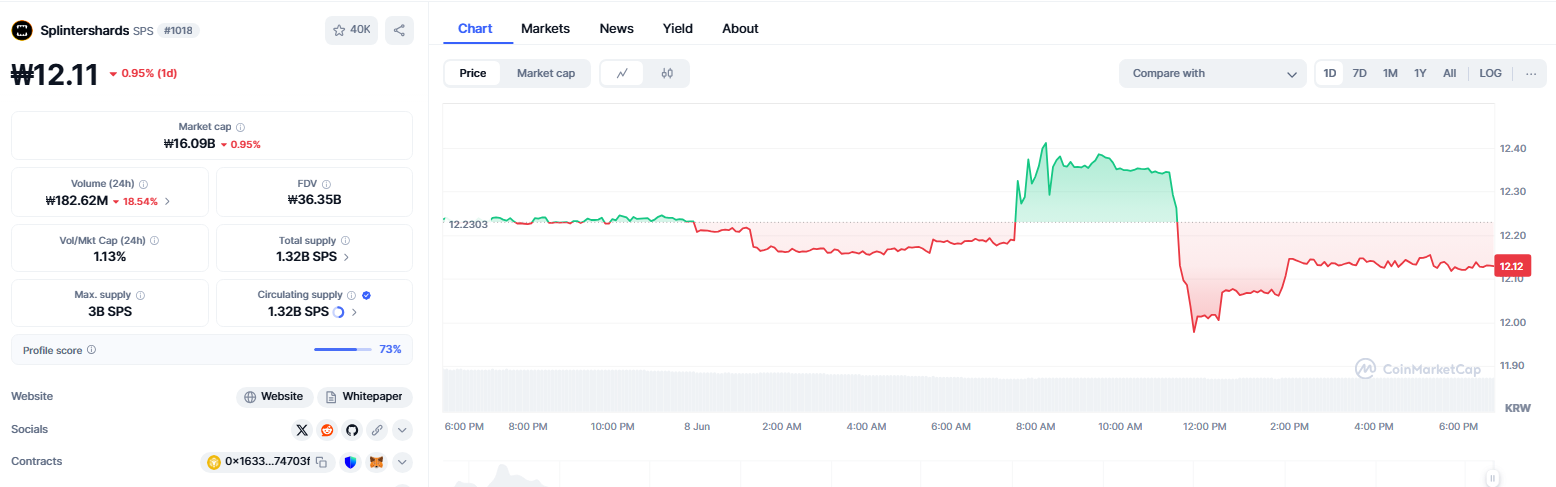Open the Markets tab
Image resolution: width=1556 pixels, height=487 pixels.
point(545,28)
